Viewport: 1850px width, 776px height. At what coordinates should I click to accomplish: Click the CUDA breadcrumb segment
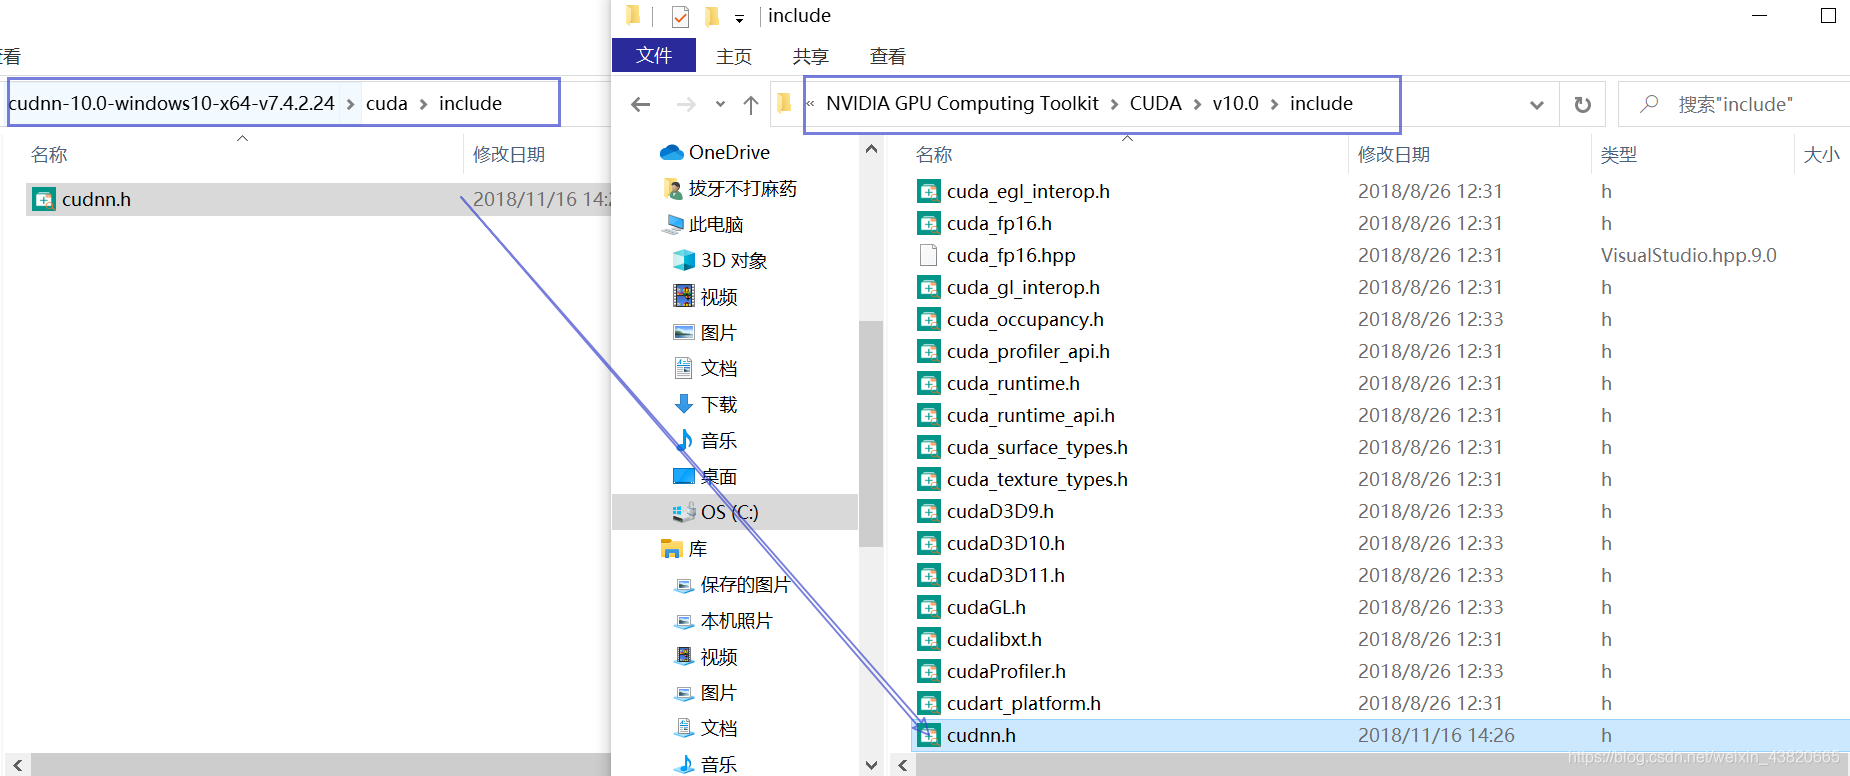[x=1155, y=103]
